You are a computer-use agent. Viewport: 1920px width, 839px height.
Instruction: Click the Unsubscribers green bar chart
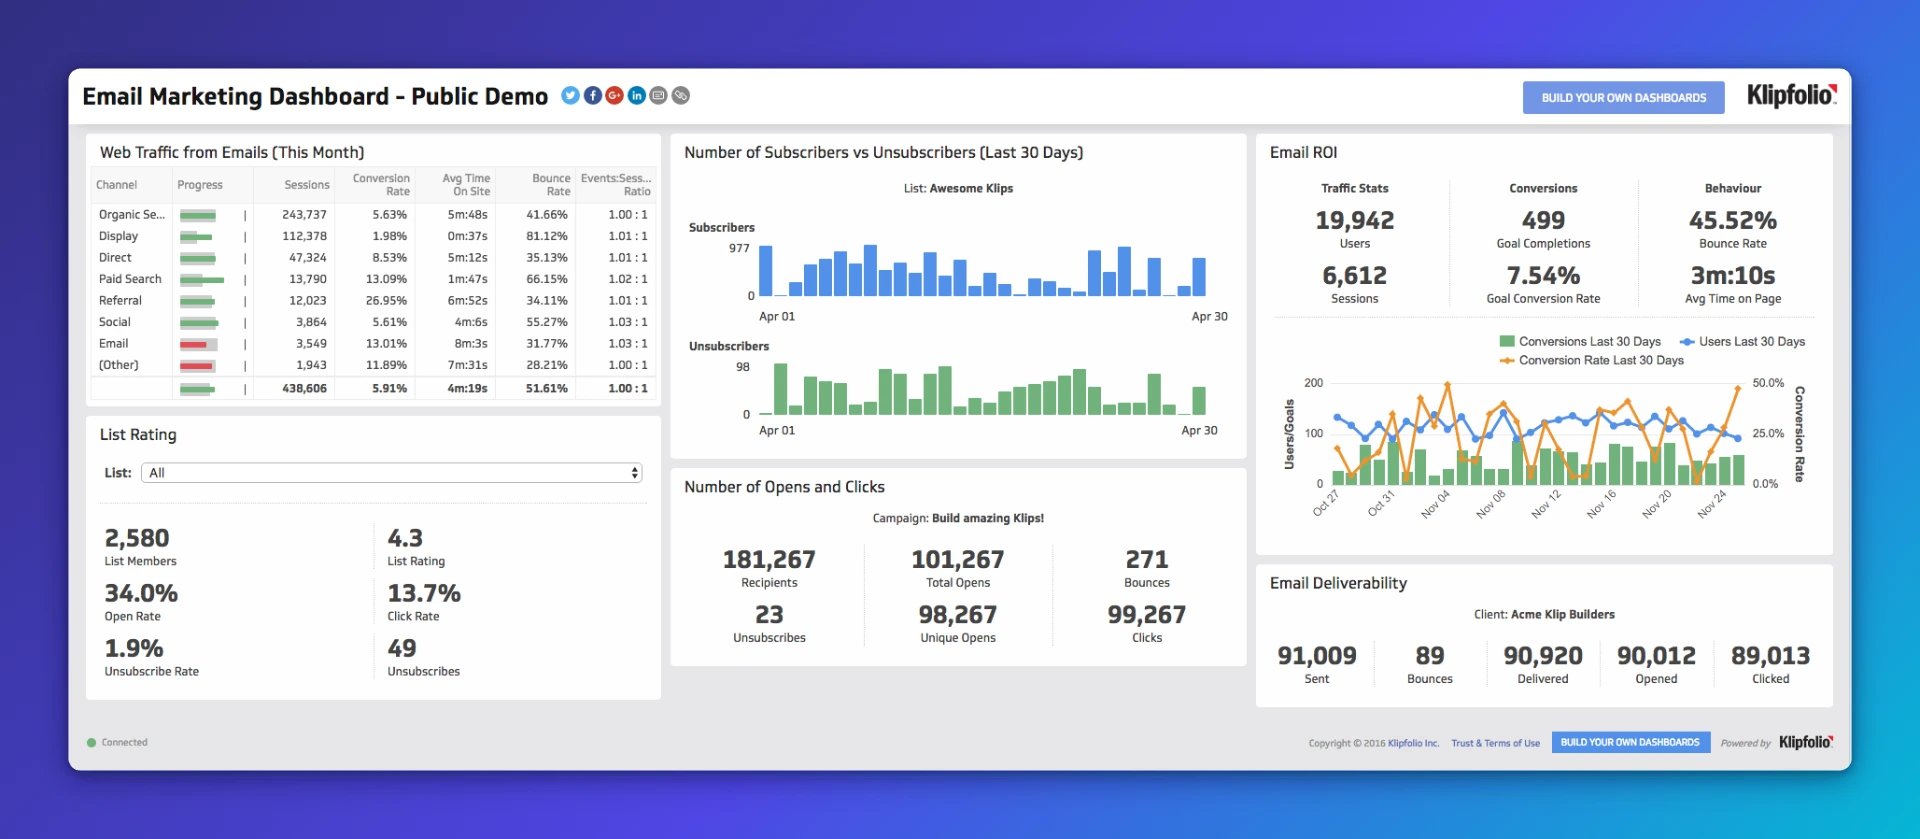(x=982, y=390)
